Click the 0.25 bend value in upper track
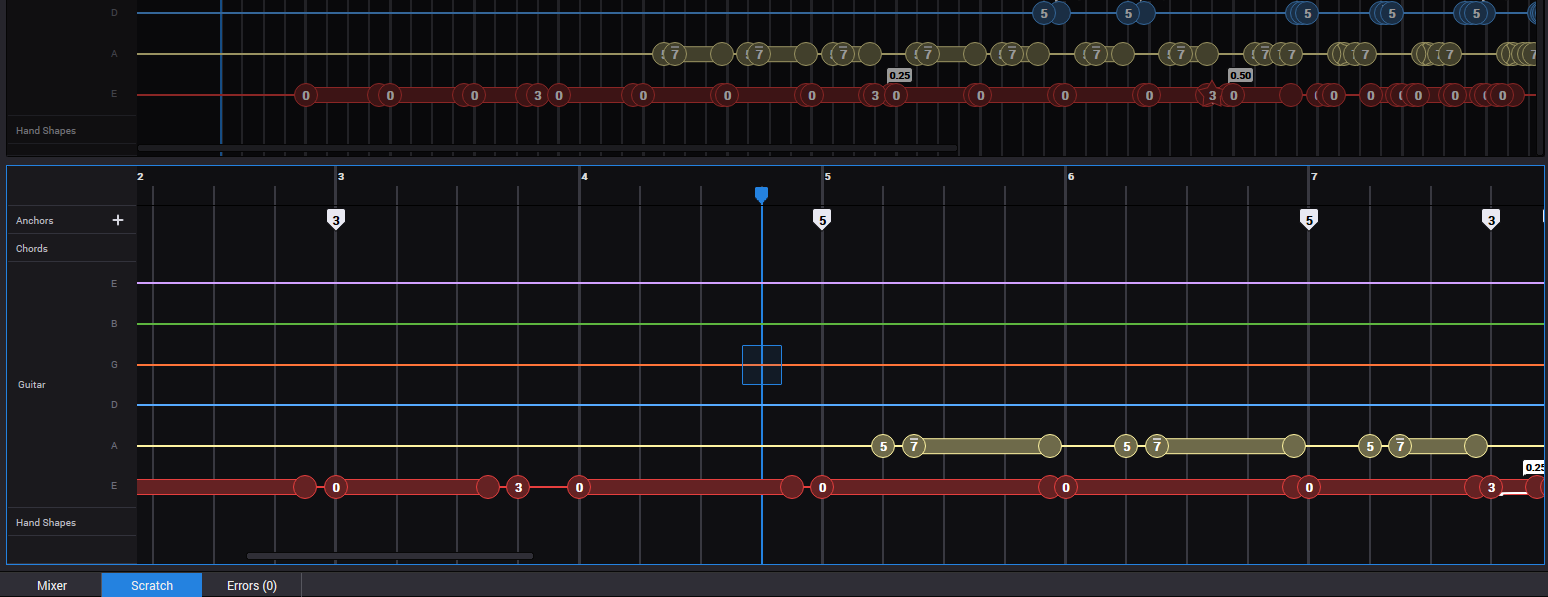1548x597 pixels. click(x=900, y=75)
